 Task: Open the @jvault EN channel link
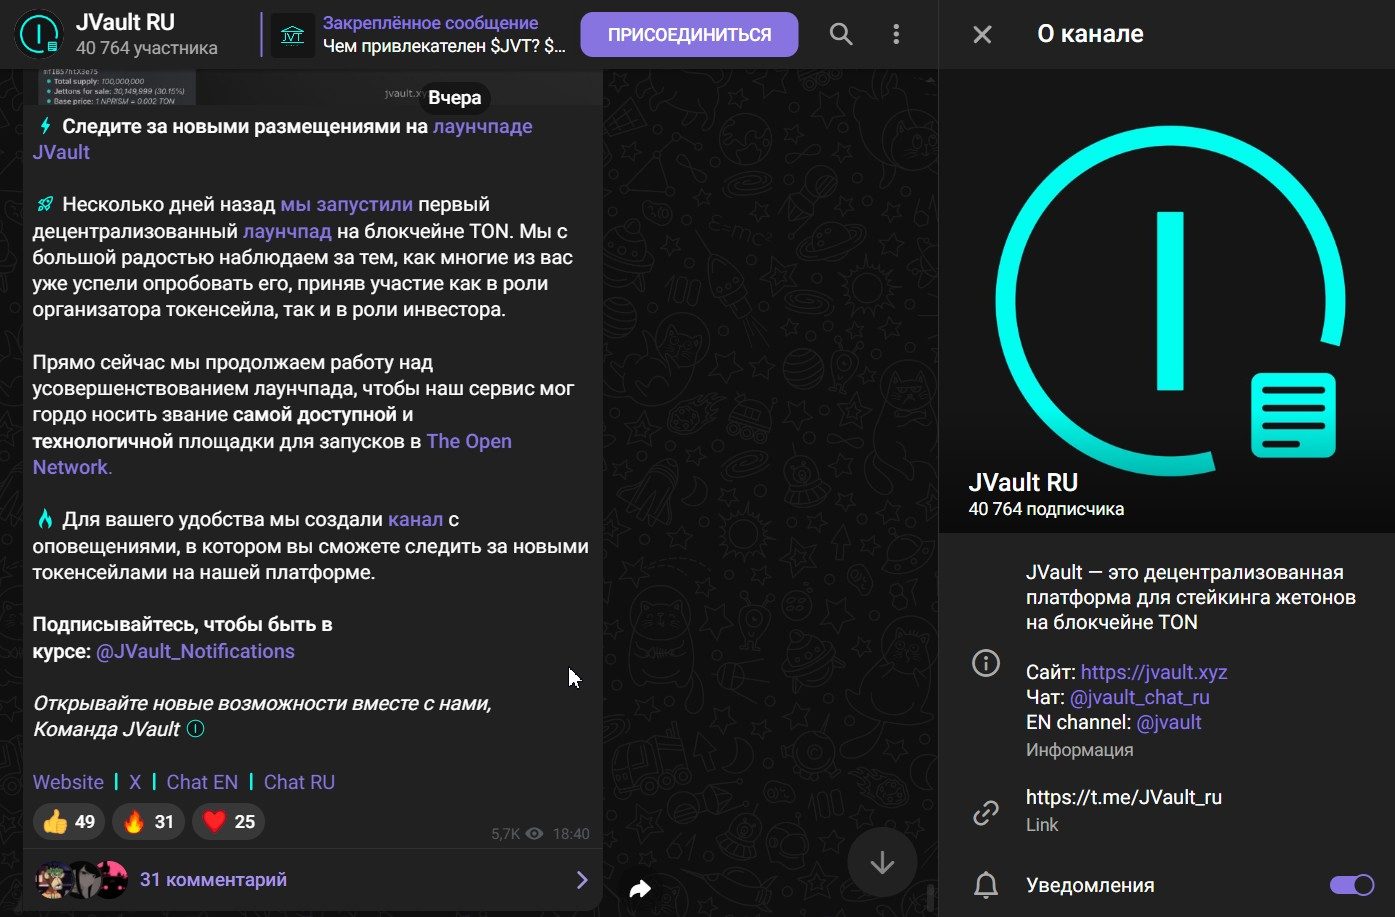point(1169,722)
